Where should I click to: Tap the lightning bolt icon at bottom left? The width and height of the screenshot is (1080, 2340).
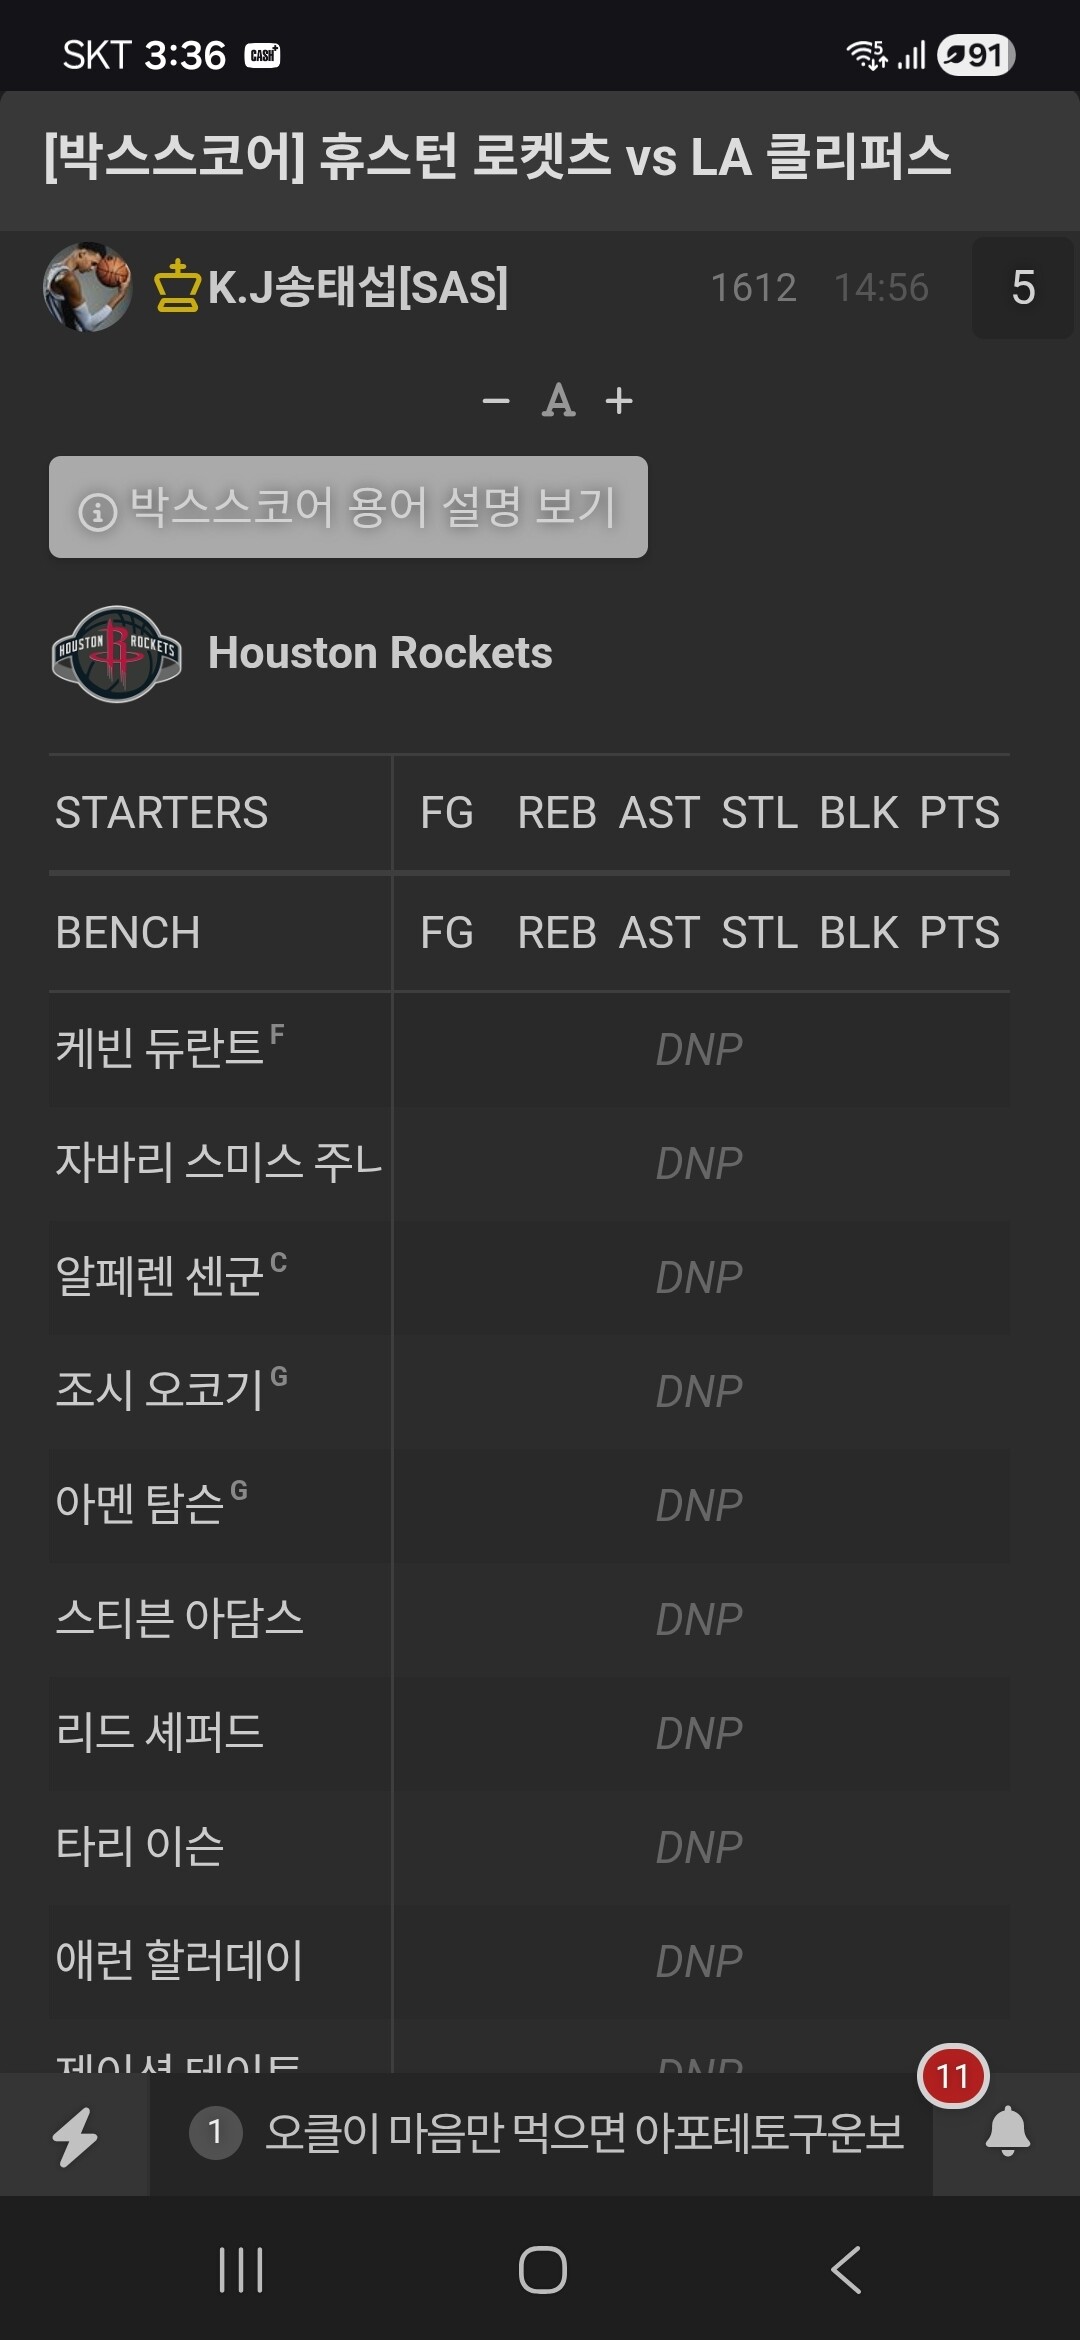click(x=75, y=2136)
